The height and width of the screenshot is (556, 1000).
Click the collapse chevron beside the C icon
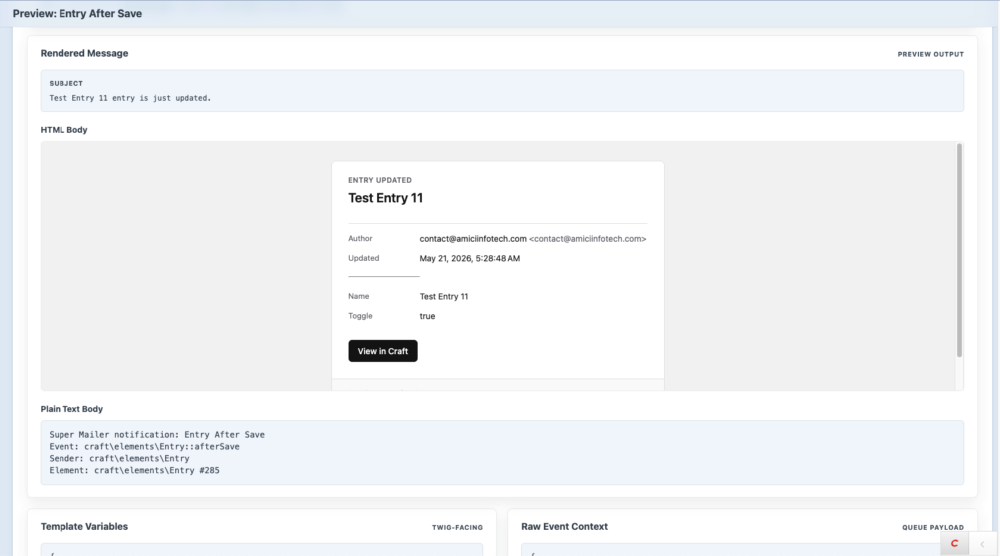(x=982, y=544)
